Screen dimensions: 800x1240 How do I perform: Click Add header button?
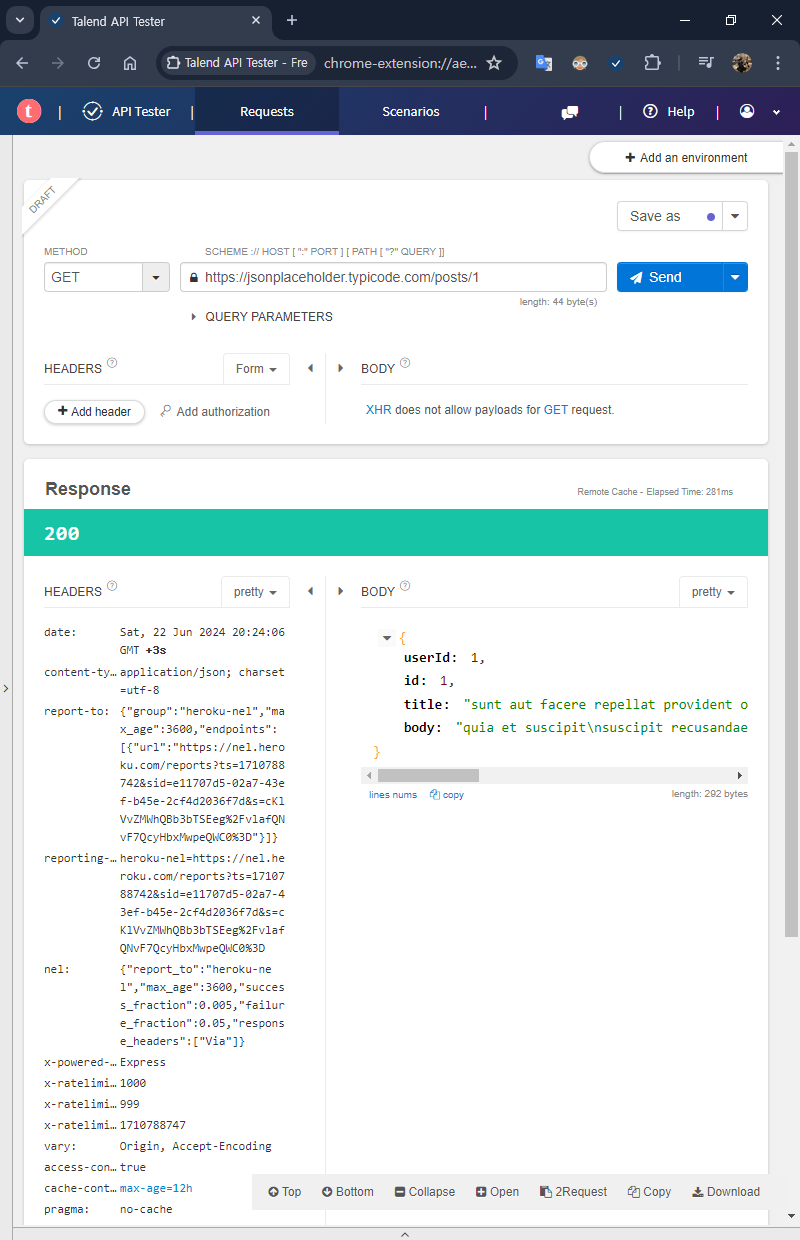(95, 412)
